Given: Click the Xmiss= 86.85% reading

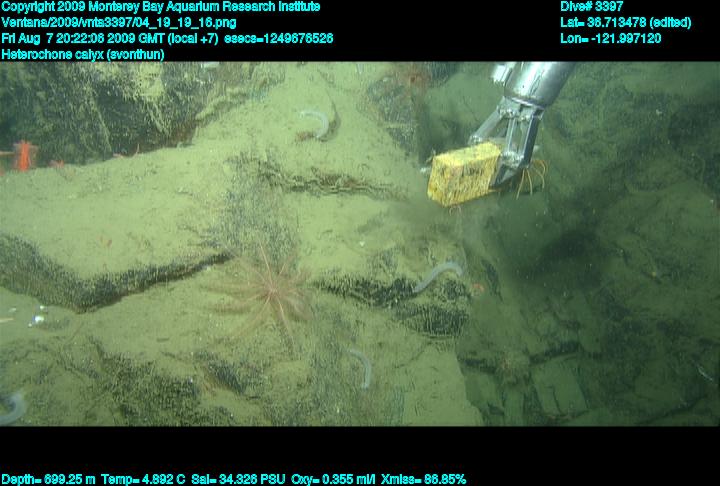Looking at the screenshot, I should tap(430, 479).
